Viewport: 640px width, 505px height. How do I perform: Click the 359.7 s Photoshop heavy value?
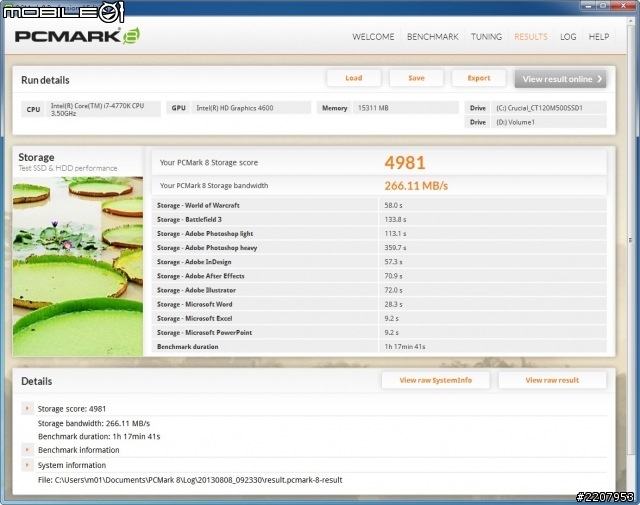click(395, 248)
